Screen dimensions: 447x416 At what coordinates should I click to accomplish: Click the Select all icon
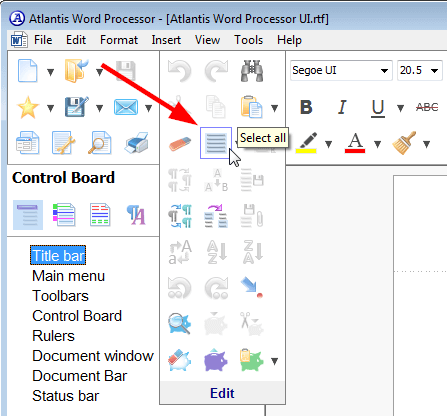(216, 143)
